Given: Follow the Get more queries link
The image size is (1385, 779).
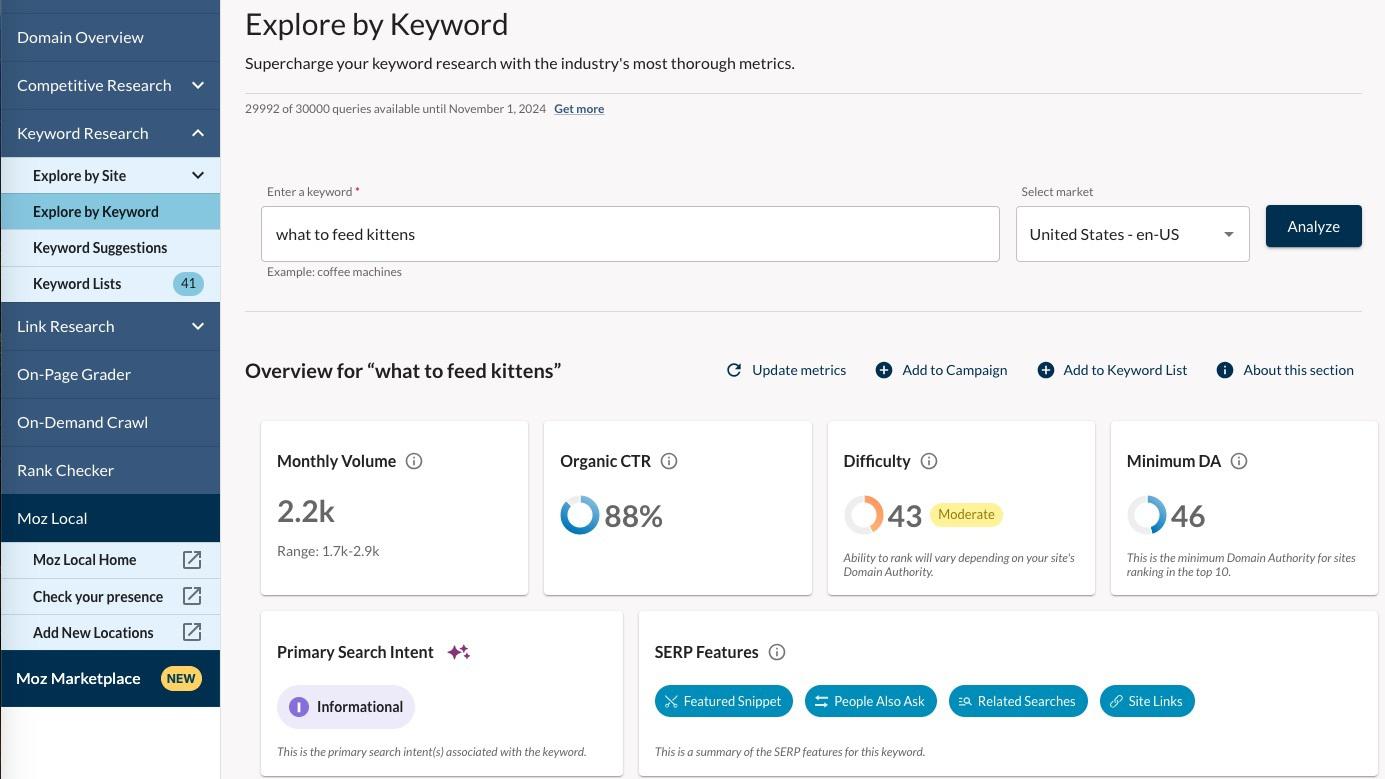Looking at the screenshot, I should (579, 109).
